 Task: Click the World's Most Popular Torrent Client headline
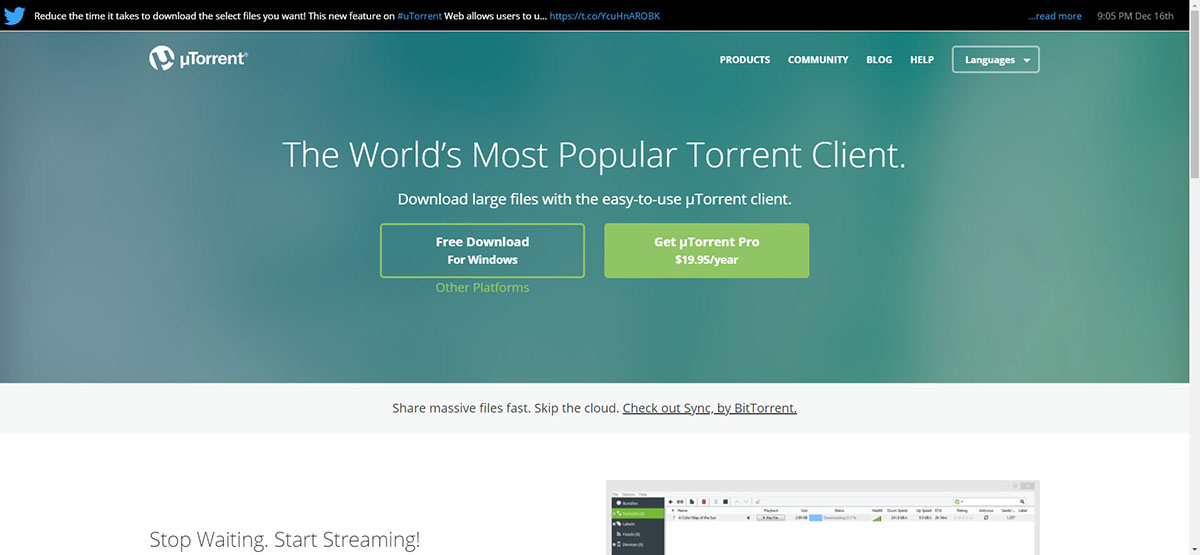(594, 155)
